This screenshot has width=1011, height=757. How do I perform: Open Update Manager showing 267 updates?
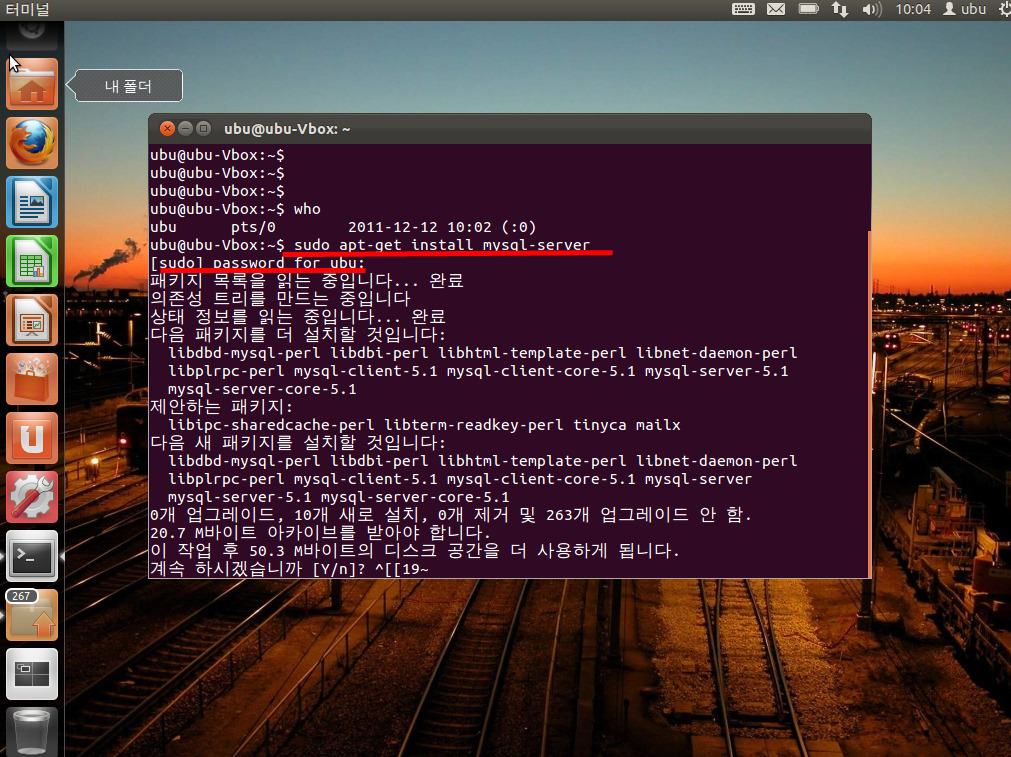32,615
